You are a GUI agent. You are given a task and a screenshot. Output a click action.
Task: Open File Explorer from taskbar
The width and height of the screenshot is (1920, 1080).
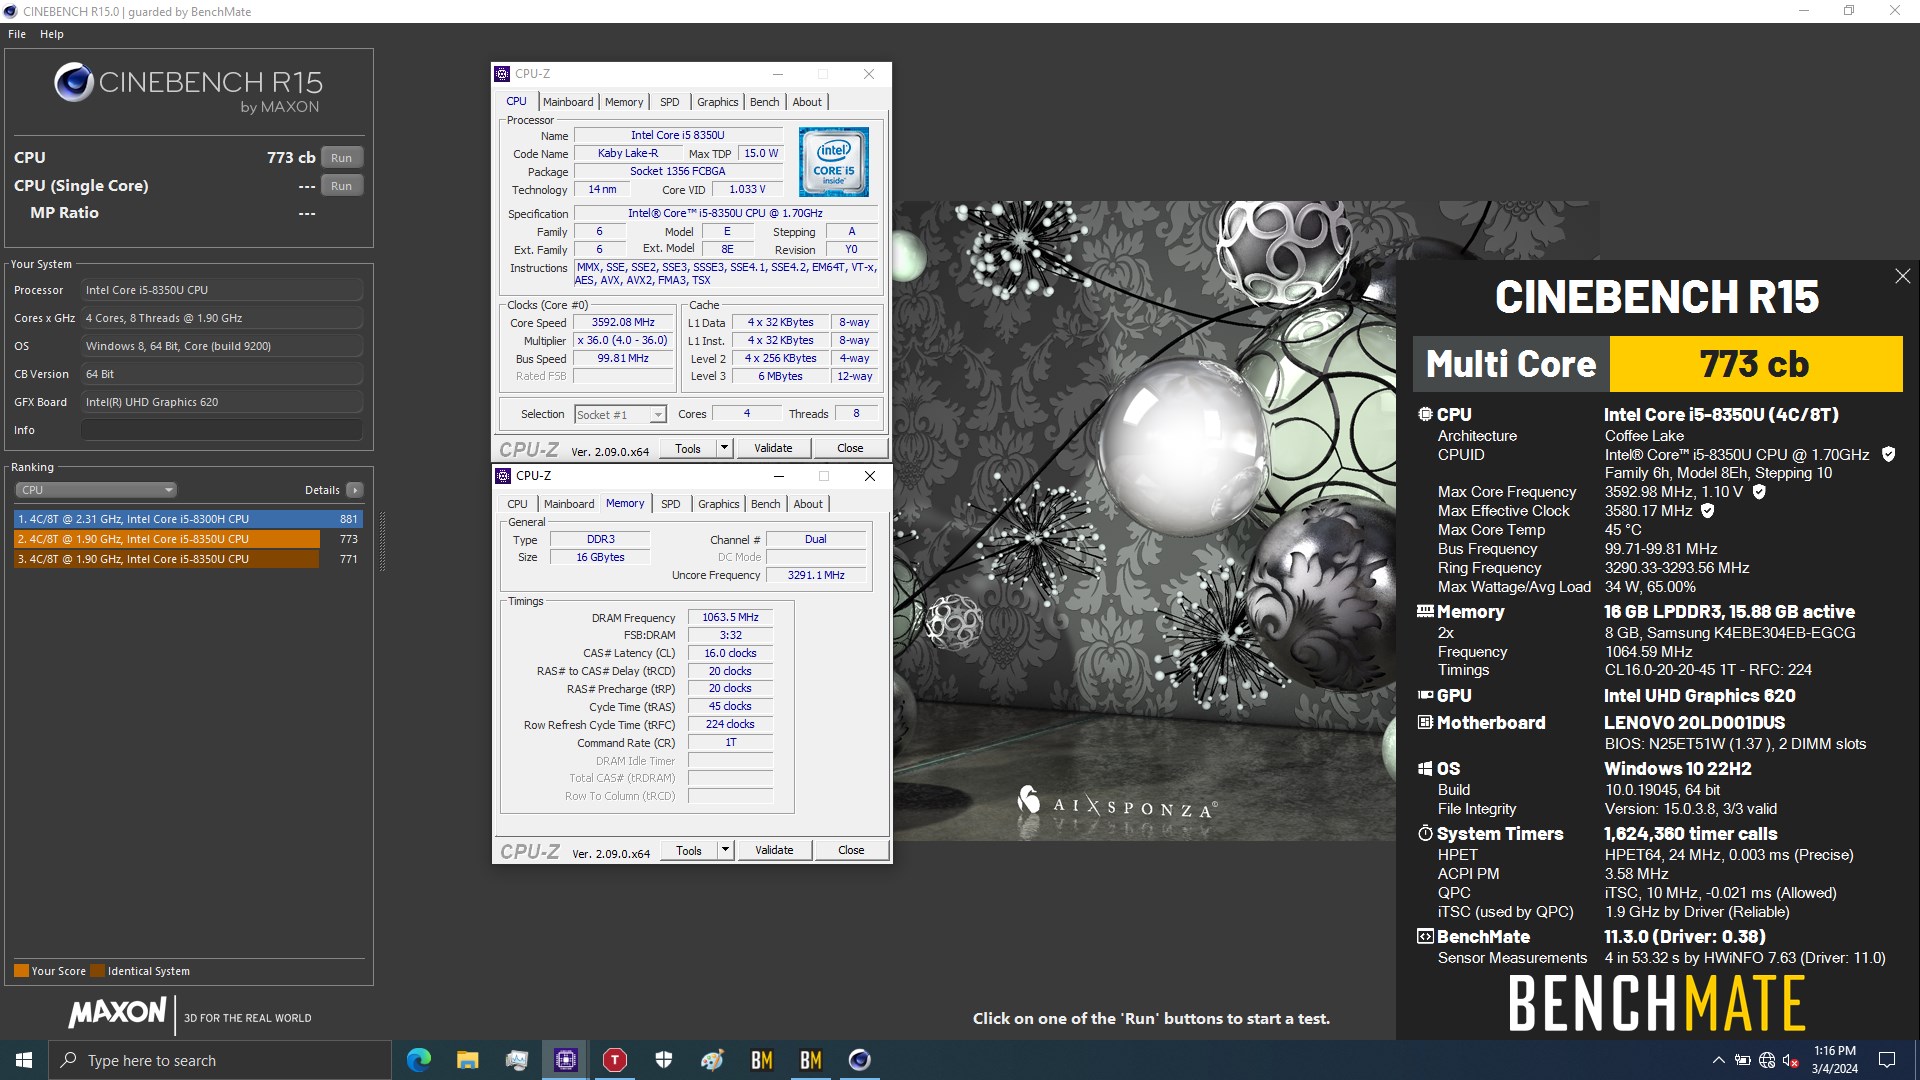point(468,1060)
